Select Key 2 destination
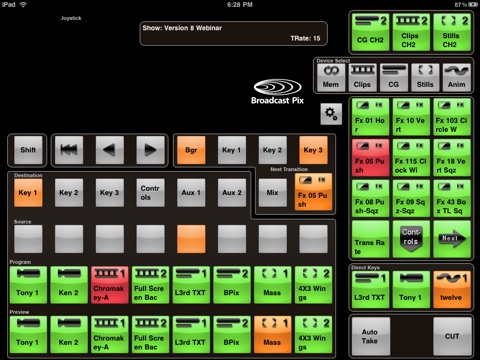480x360 pixels. coord(69,193)
